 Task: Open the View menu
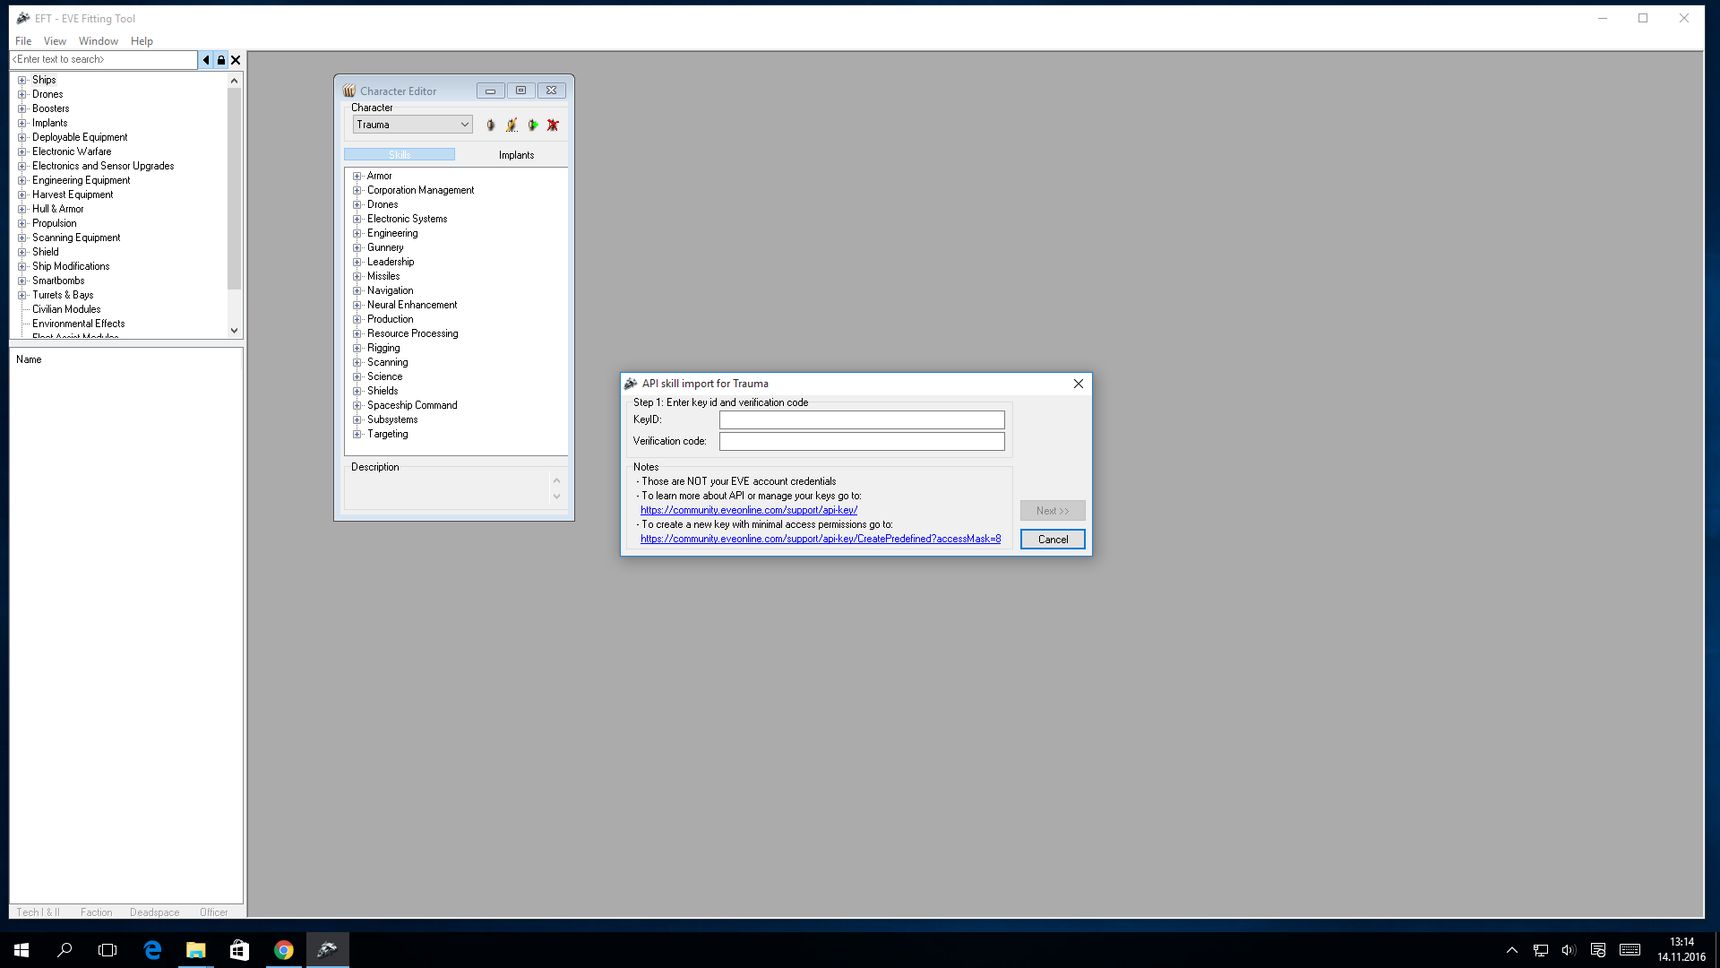(55, 41)
